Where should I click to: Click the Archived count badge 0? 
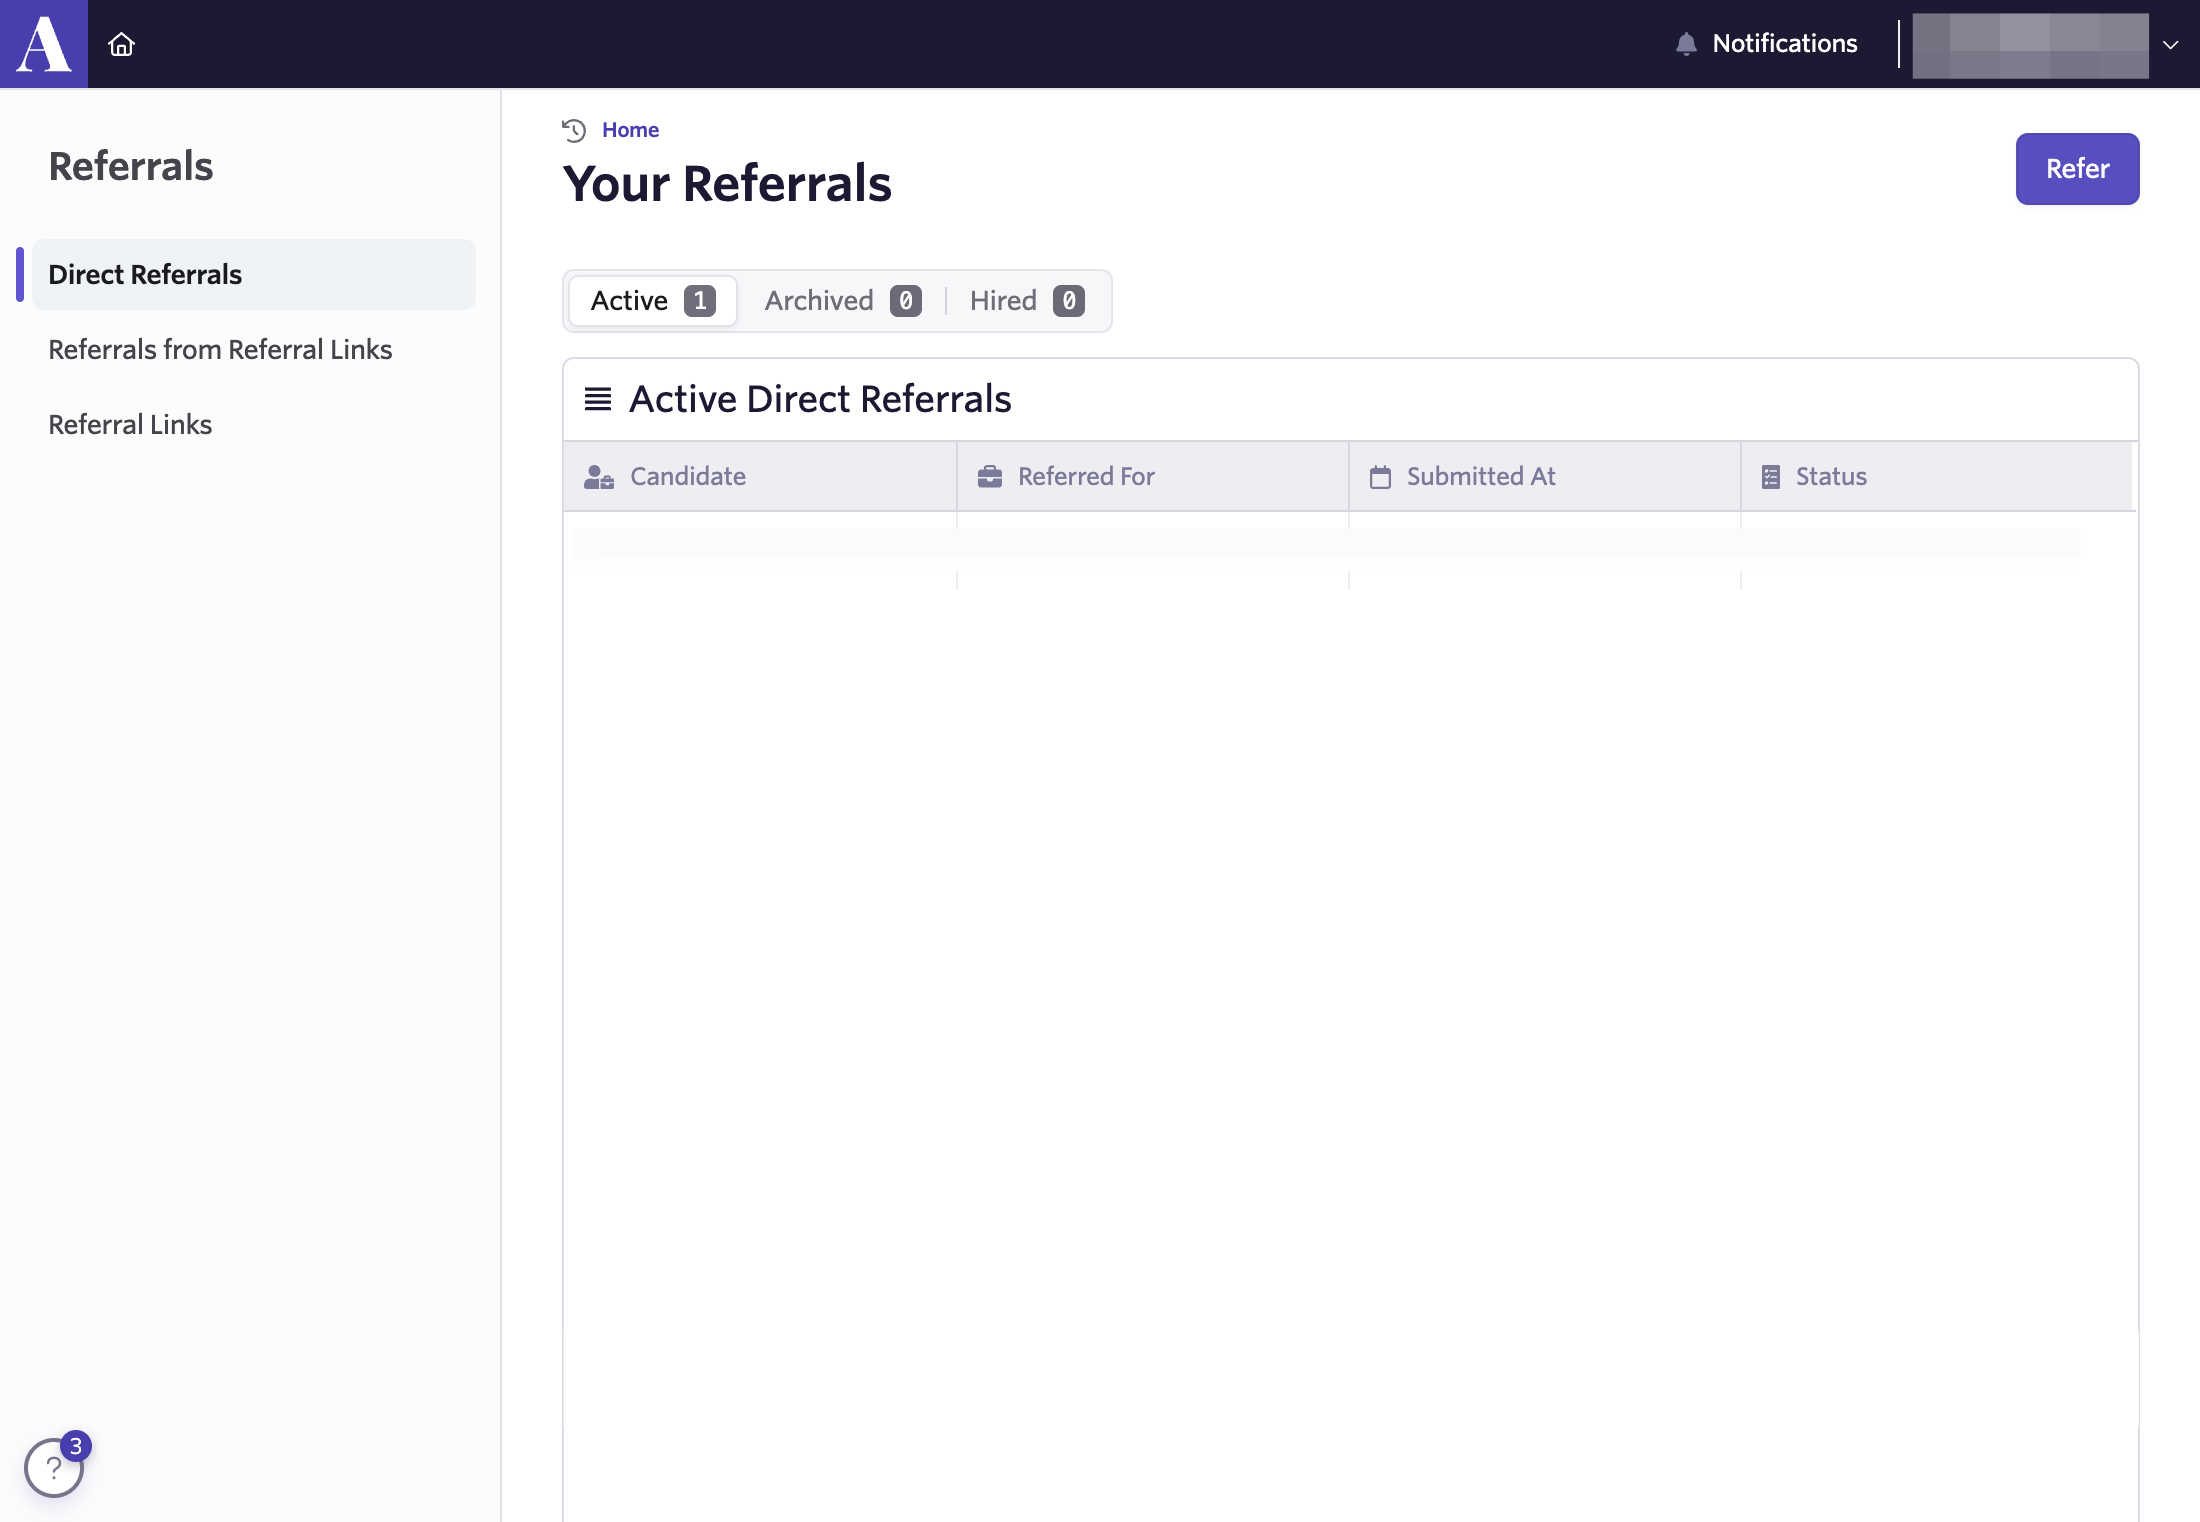pyautogui.click(x=906, y=301)
